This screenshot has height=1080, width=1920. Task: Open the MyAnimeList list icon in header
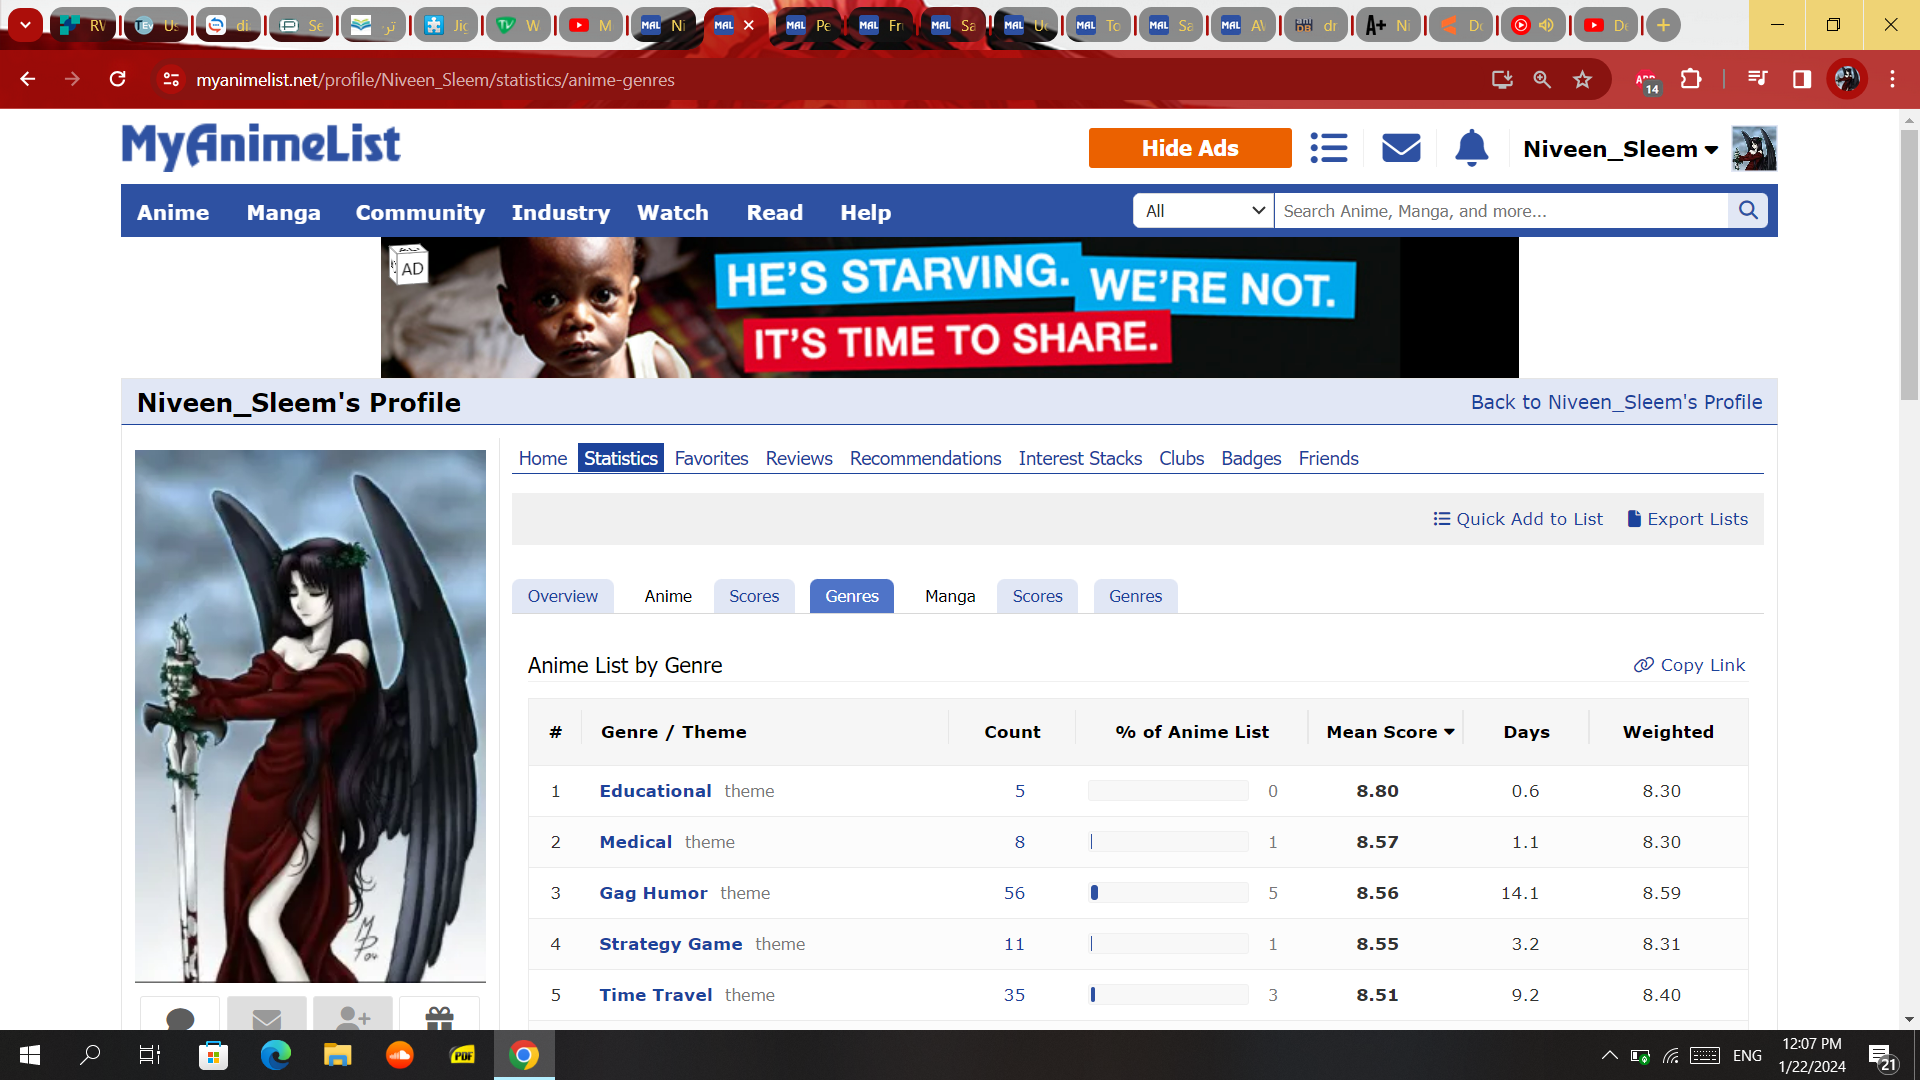pos(1329,148)
